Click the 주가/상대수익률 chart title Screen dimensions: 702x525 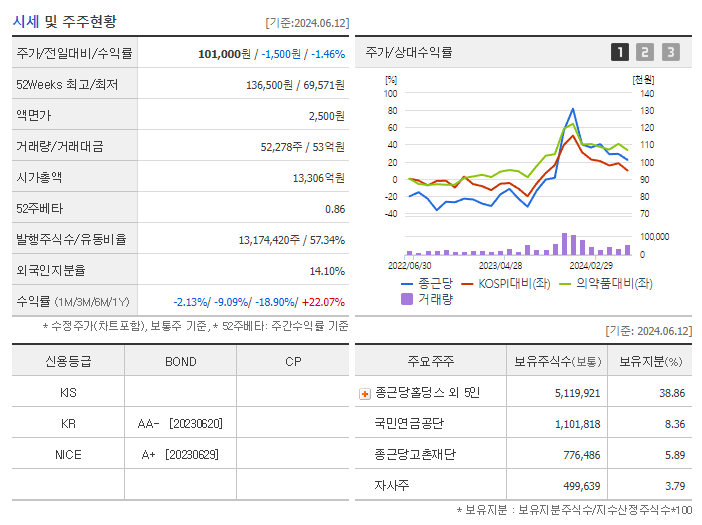pos(409,52)
